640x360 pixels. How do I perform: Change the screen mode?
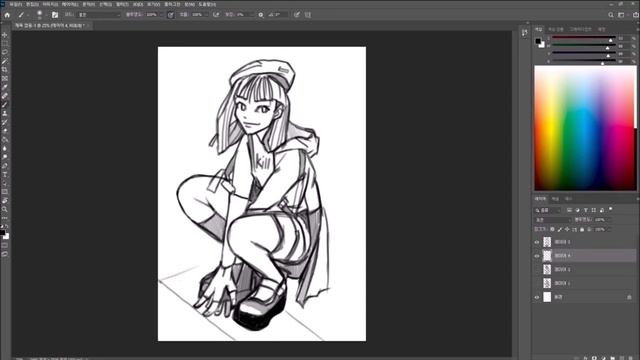pos(4,254)
